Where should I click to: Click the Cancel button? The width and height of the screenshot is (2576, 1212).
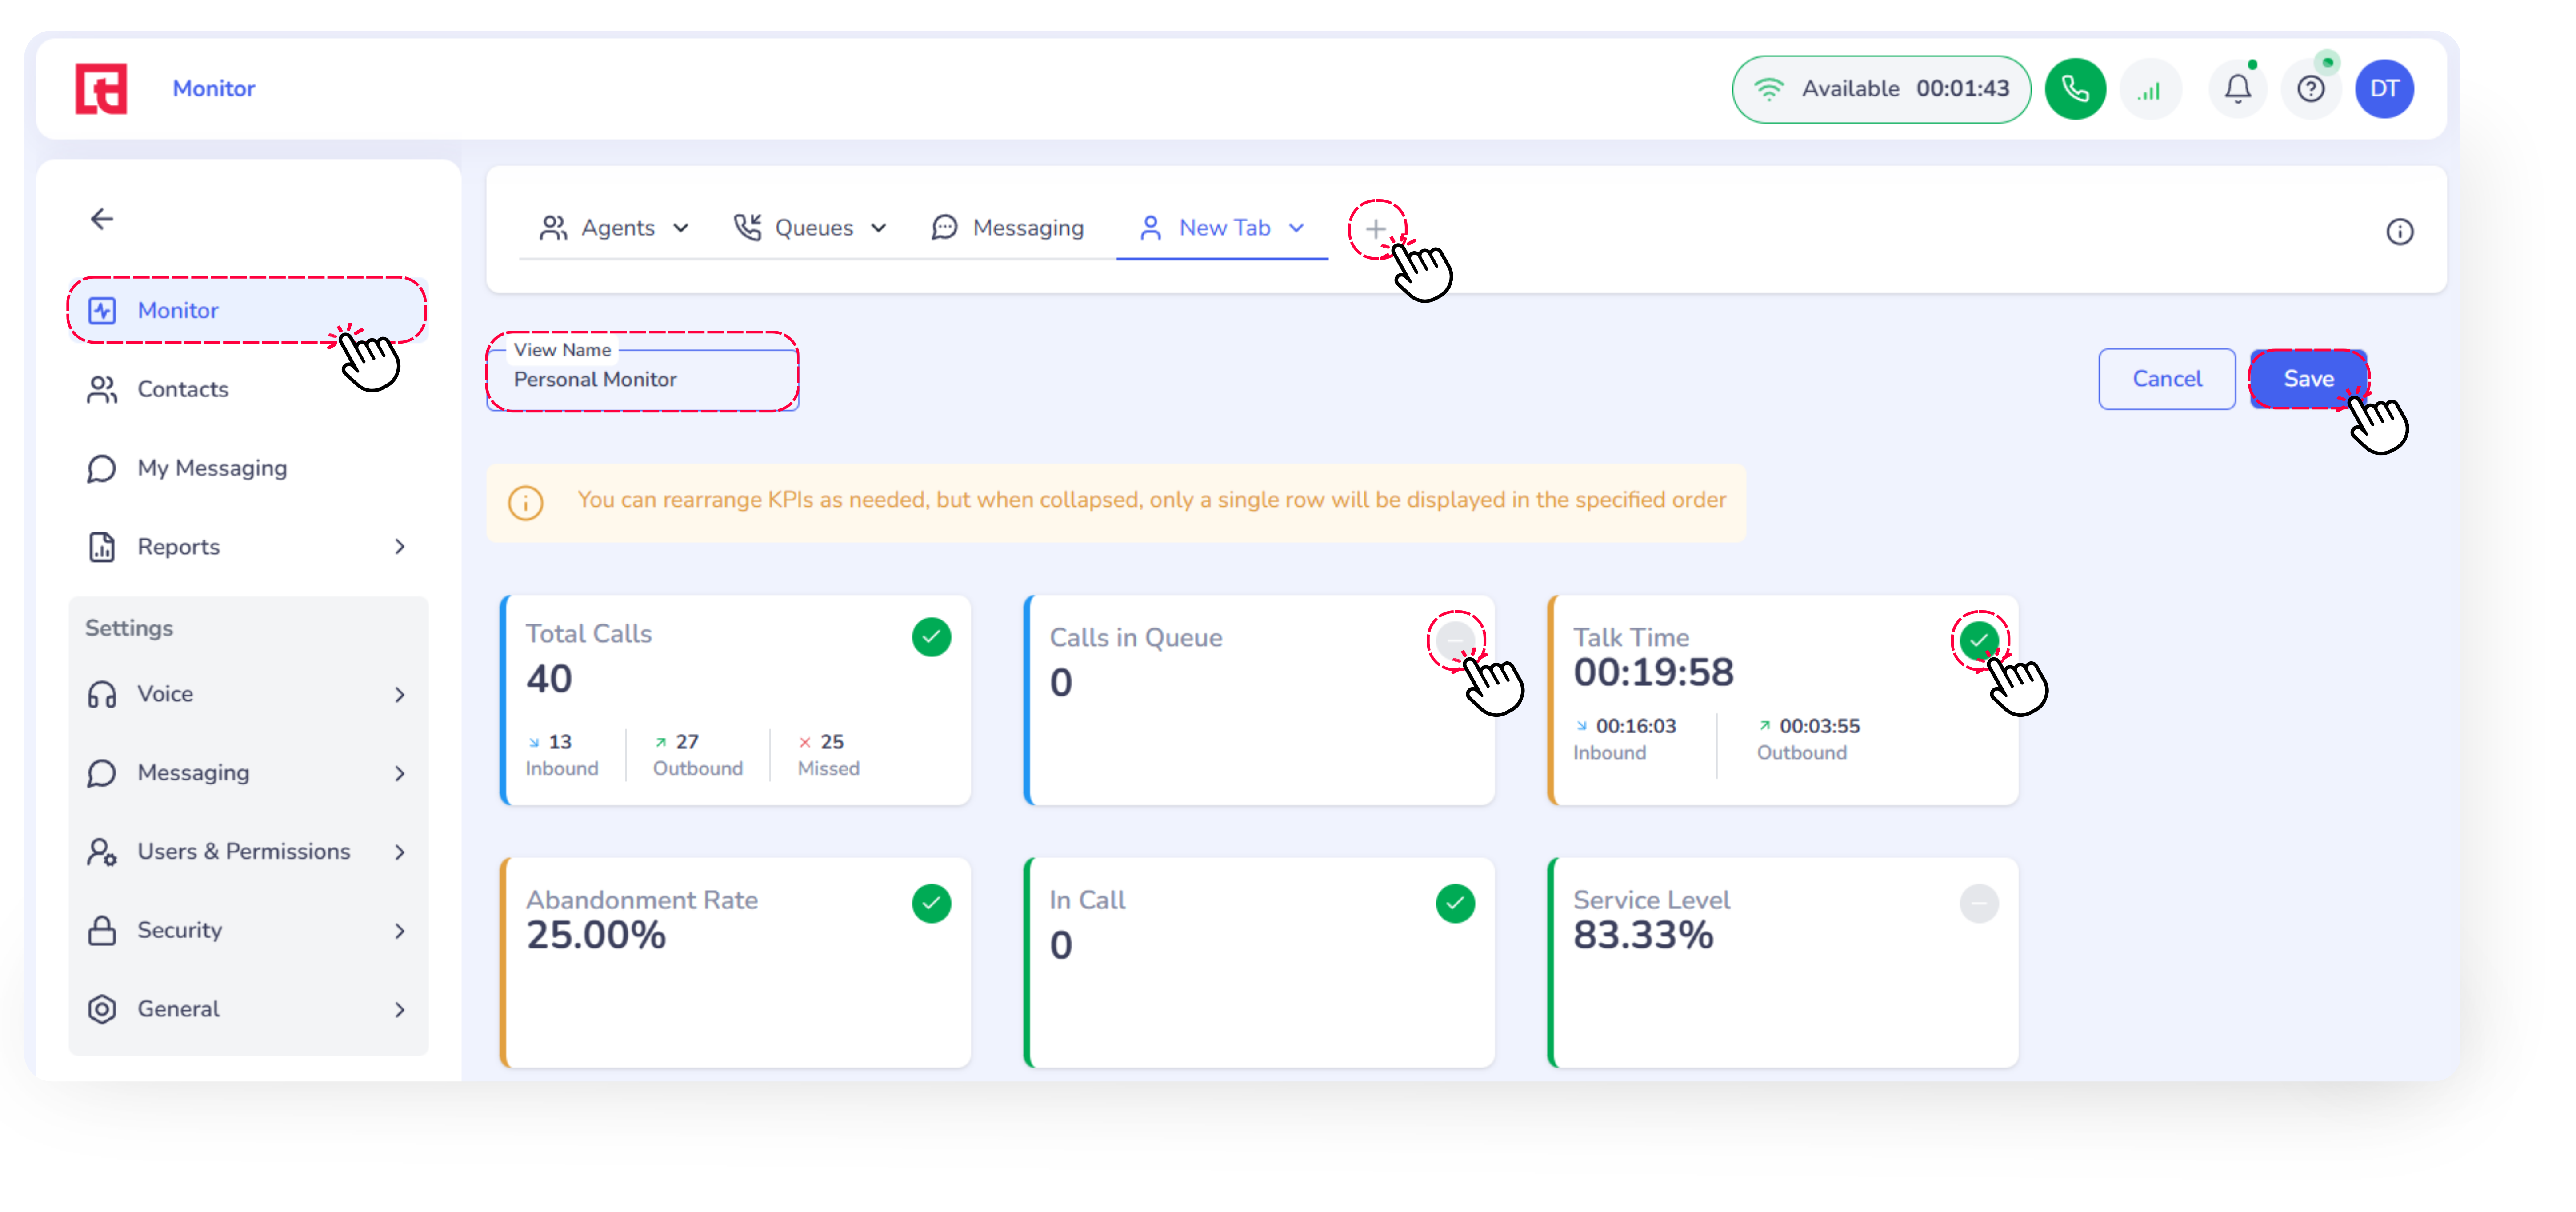point(2166,379)
